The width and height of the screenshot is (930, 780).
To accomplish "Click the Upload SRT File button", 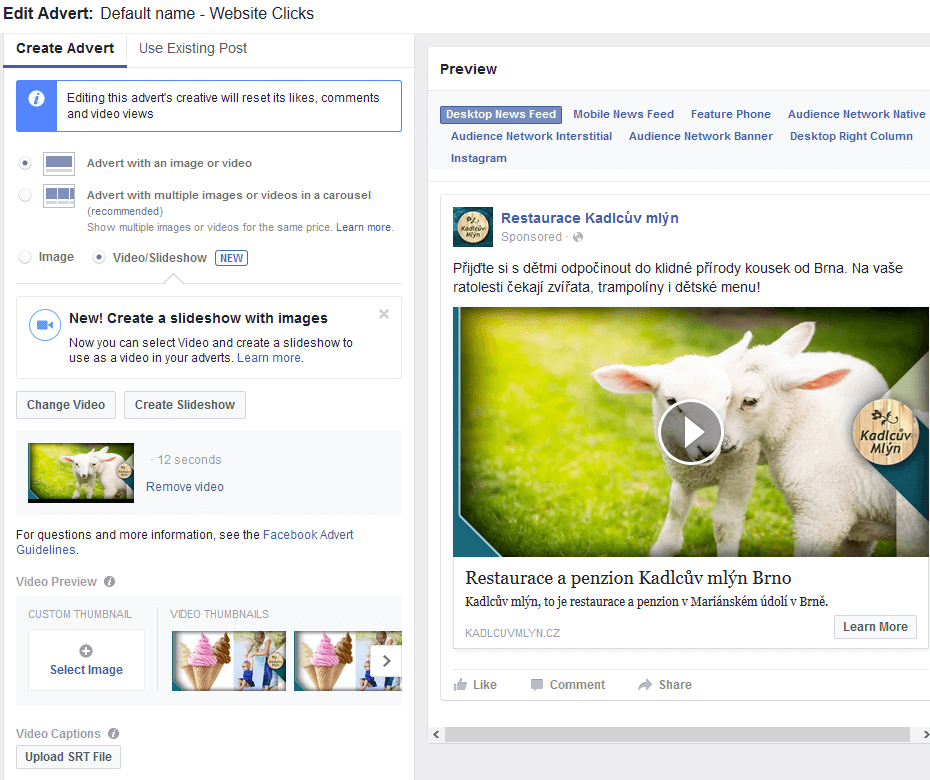I will click(68, 757).
